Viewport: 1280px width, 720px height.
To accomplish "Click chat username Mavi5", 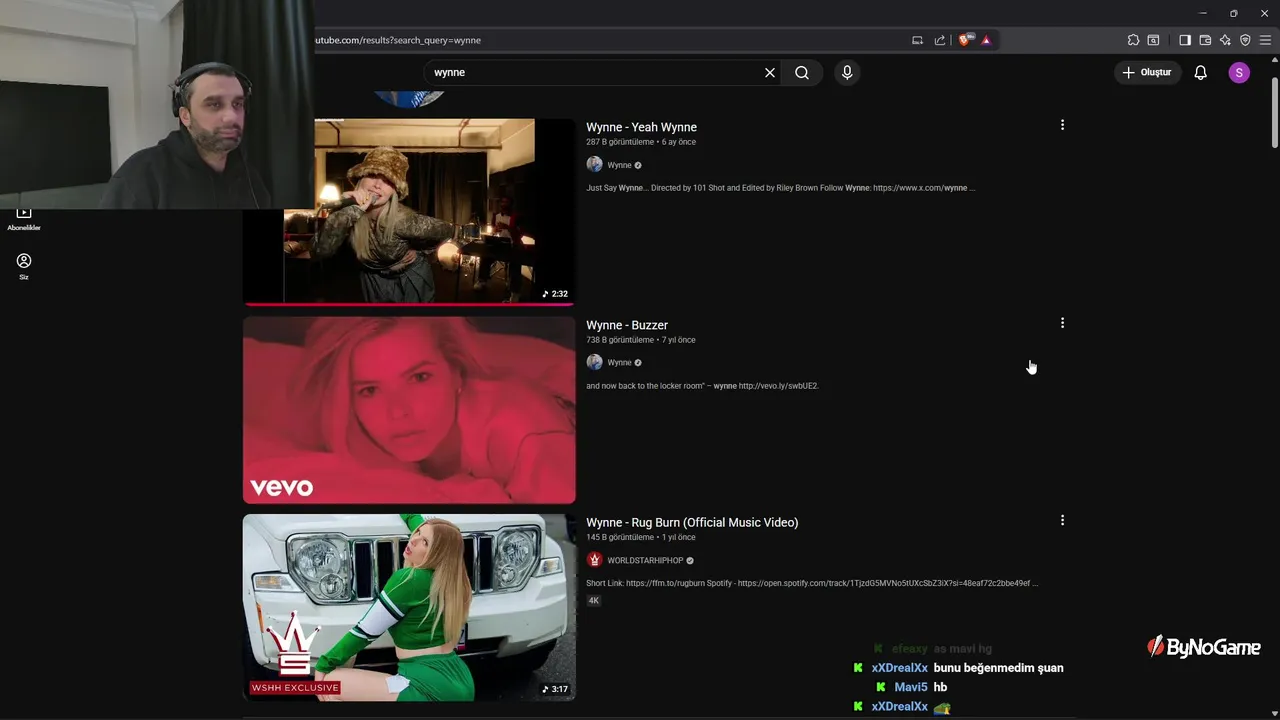I will click(x=911, y=687).
